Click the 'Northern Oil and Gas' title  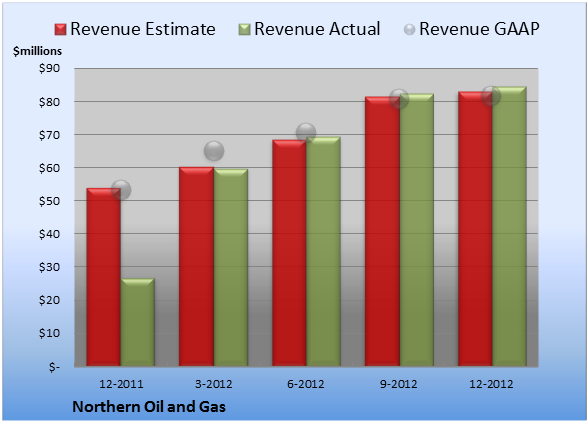pos(149,407)
